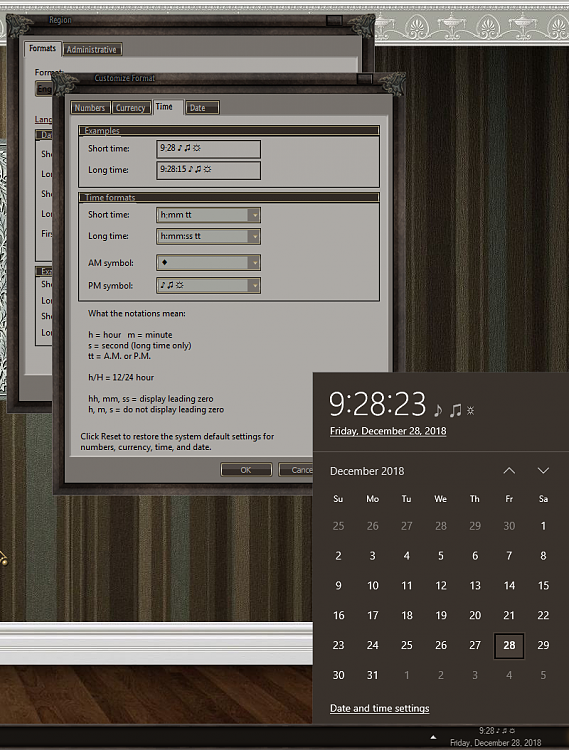The width and height of the screenshot is (569, 750).
Task: Open the PM symbol dropdown
Action: click(x=255, y=286)
